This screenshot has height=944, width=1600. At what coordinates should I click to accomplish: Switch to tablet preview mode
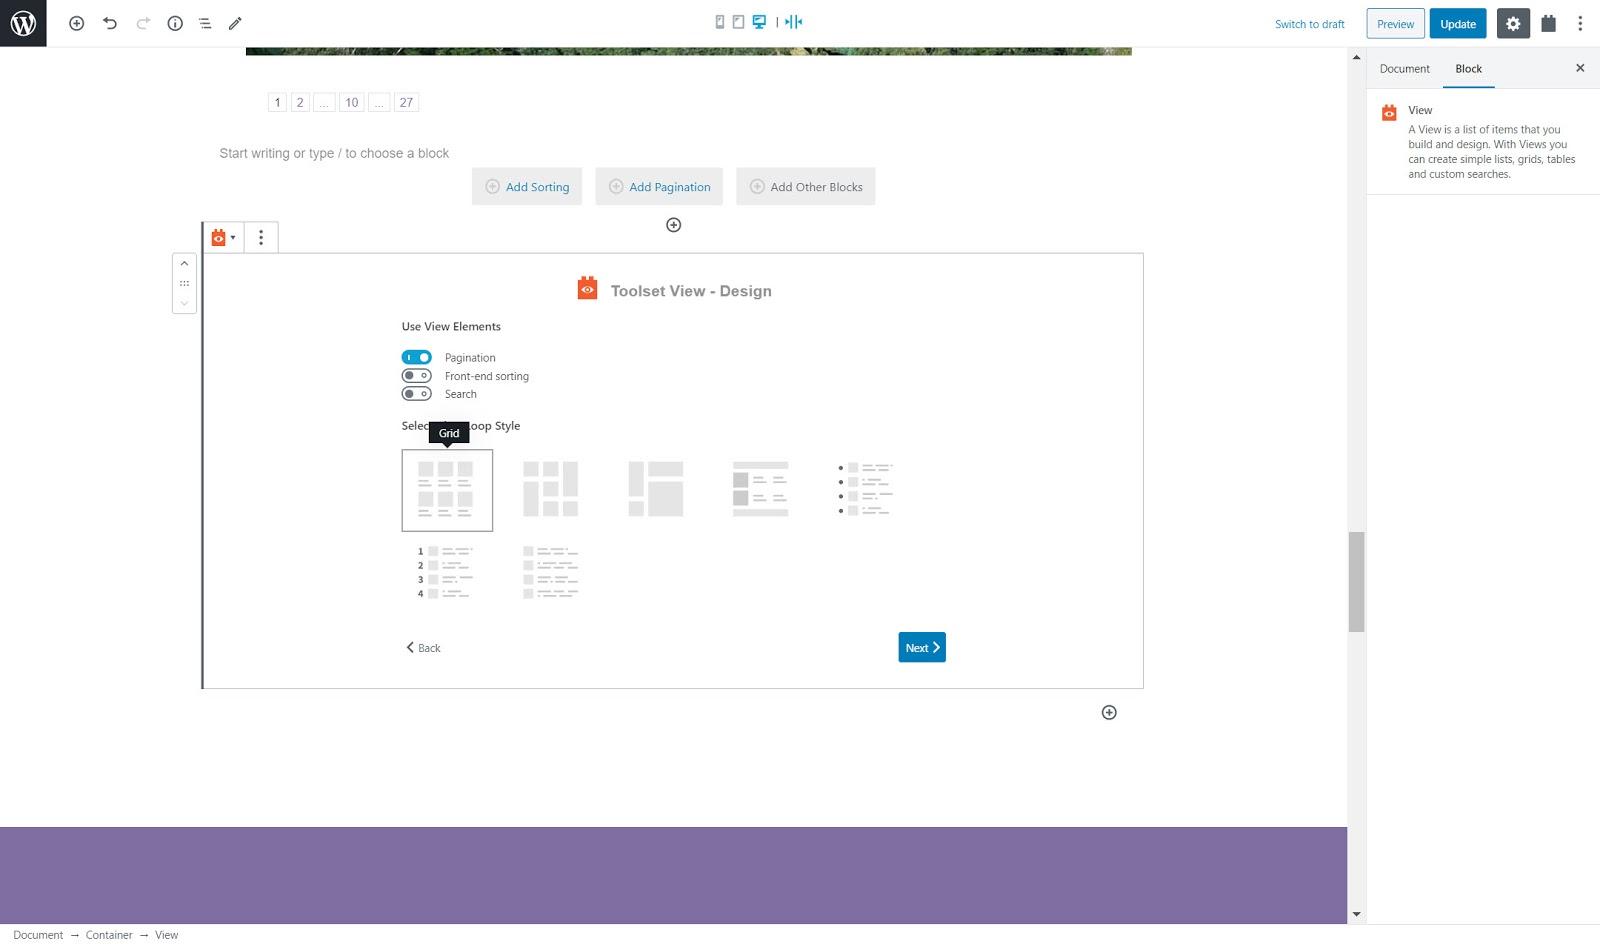coord(738,22)
